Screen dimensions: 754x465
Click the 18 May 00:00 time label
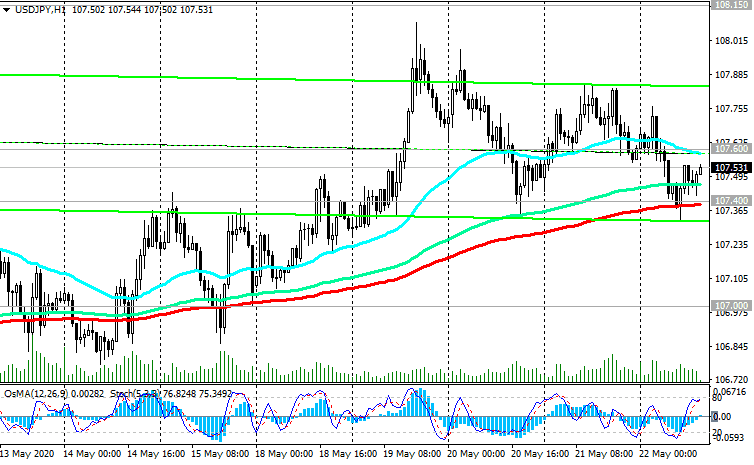[x=284, y=453]
